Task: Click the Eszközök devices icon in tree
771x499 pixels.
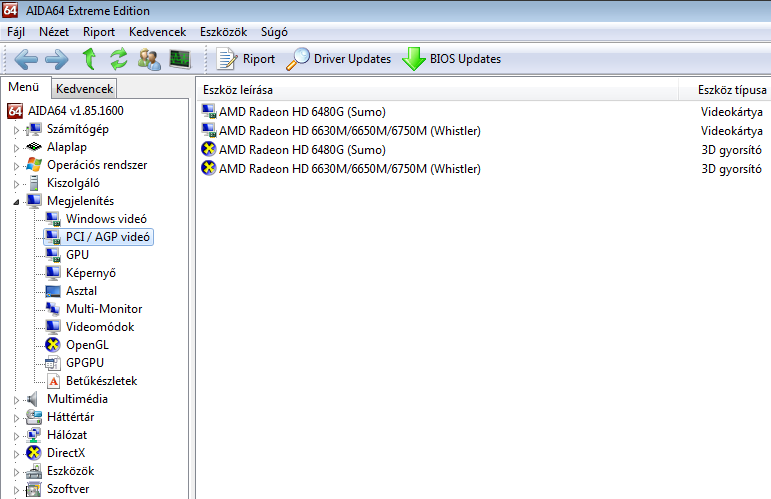Action: pyautogui.click(x=34, y=471)
